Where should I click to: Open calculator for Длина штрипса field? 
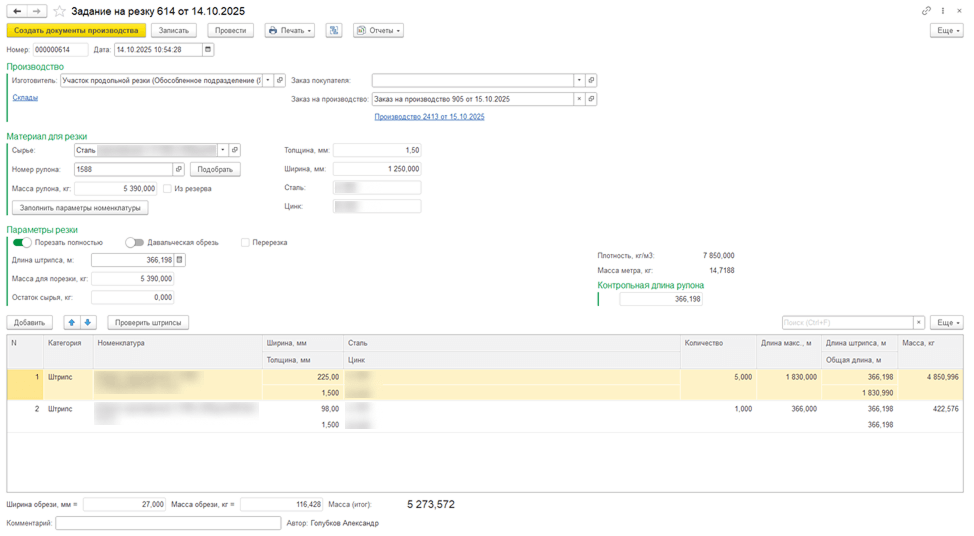tap(180, 260)
